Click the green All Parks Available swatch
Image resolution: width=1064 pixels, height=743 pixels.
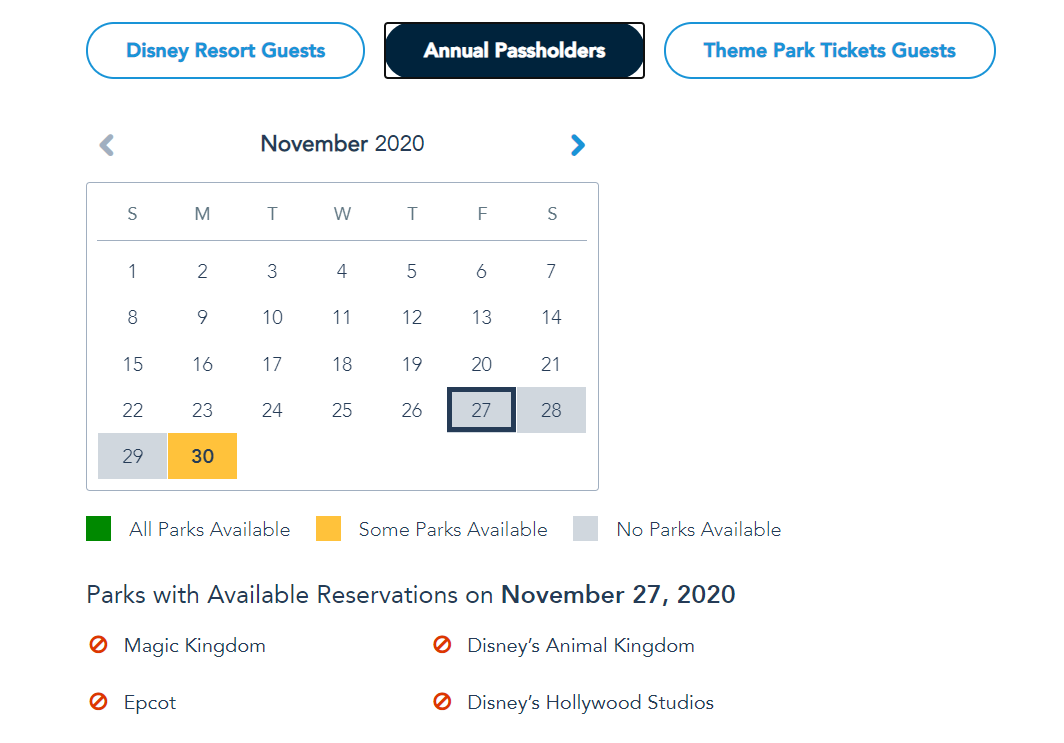[x=98, y=529]
